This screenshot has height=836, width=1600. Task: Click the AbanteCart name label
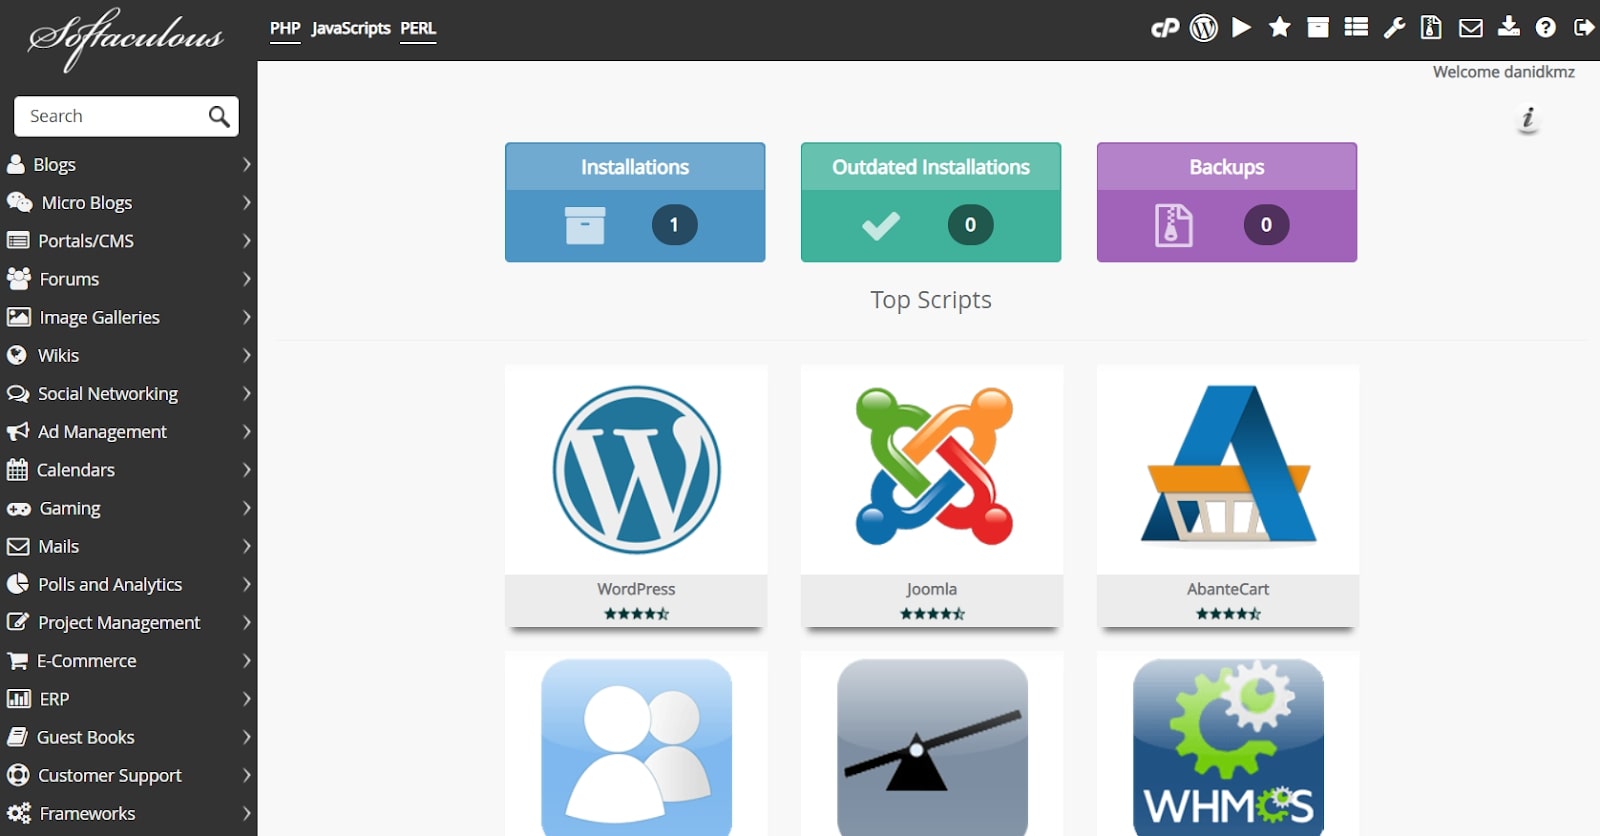(1228, 589)
